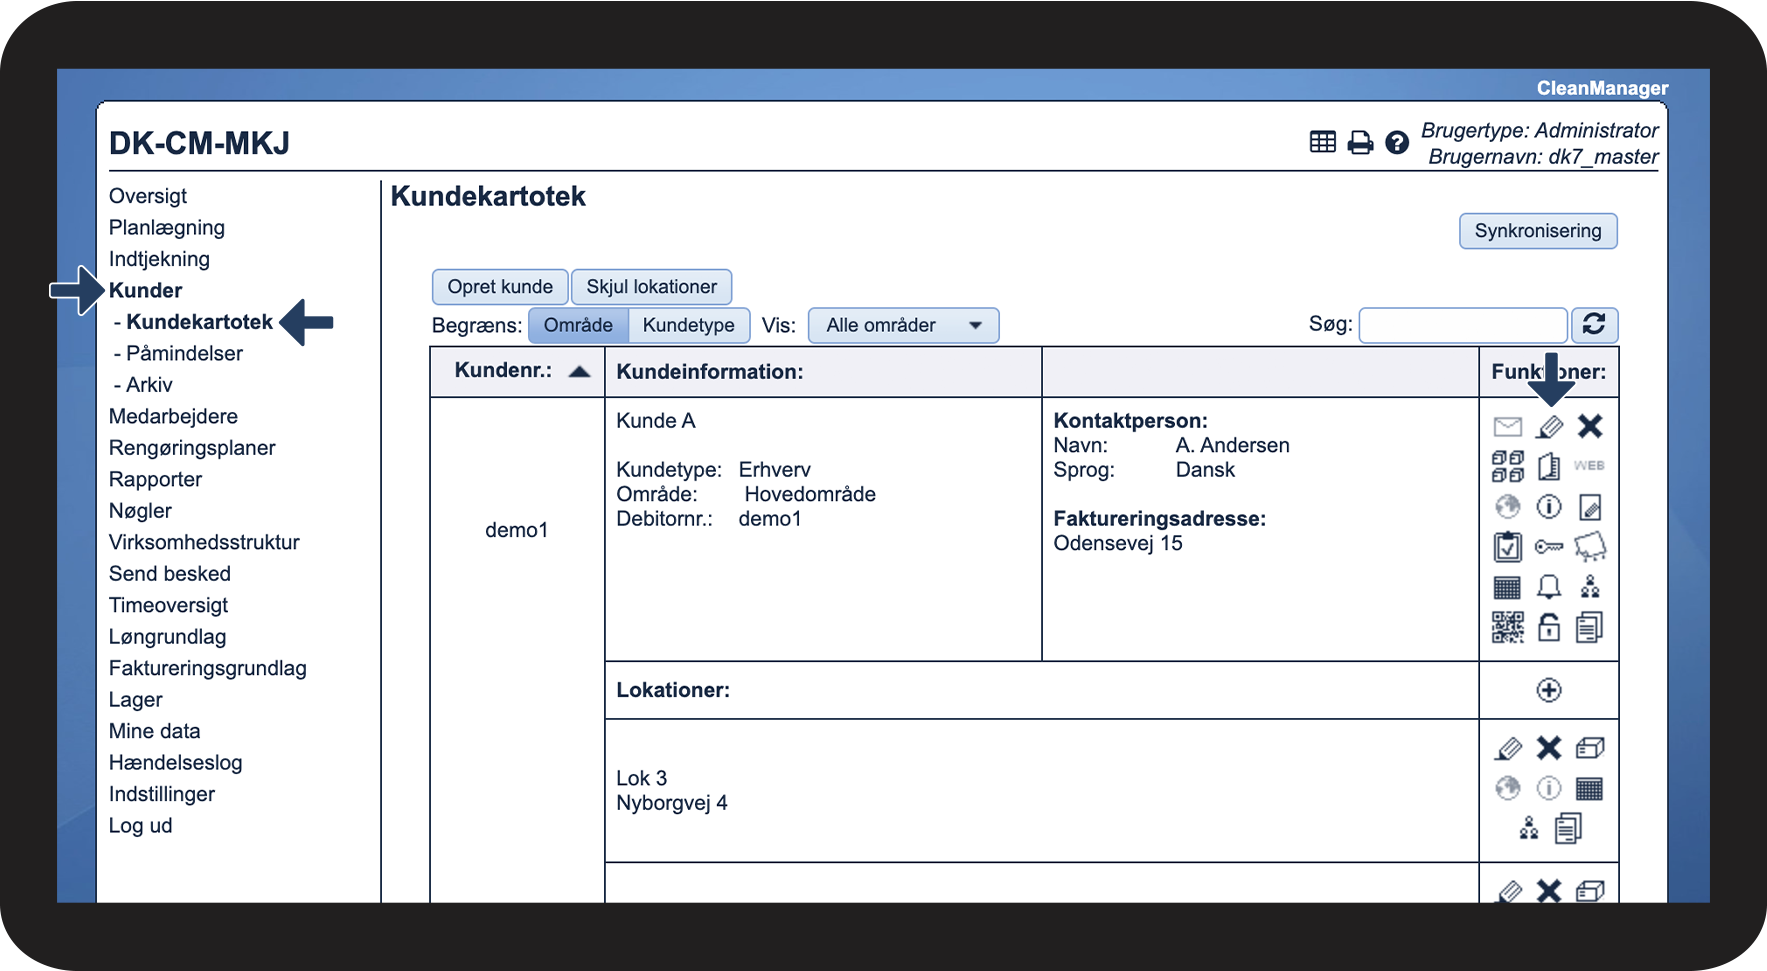Open Medarbejdere in the sidebar

(173, 417)
